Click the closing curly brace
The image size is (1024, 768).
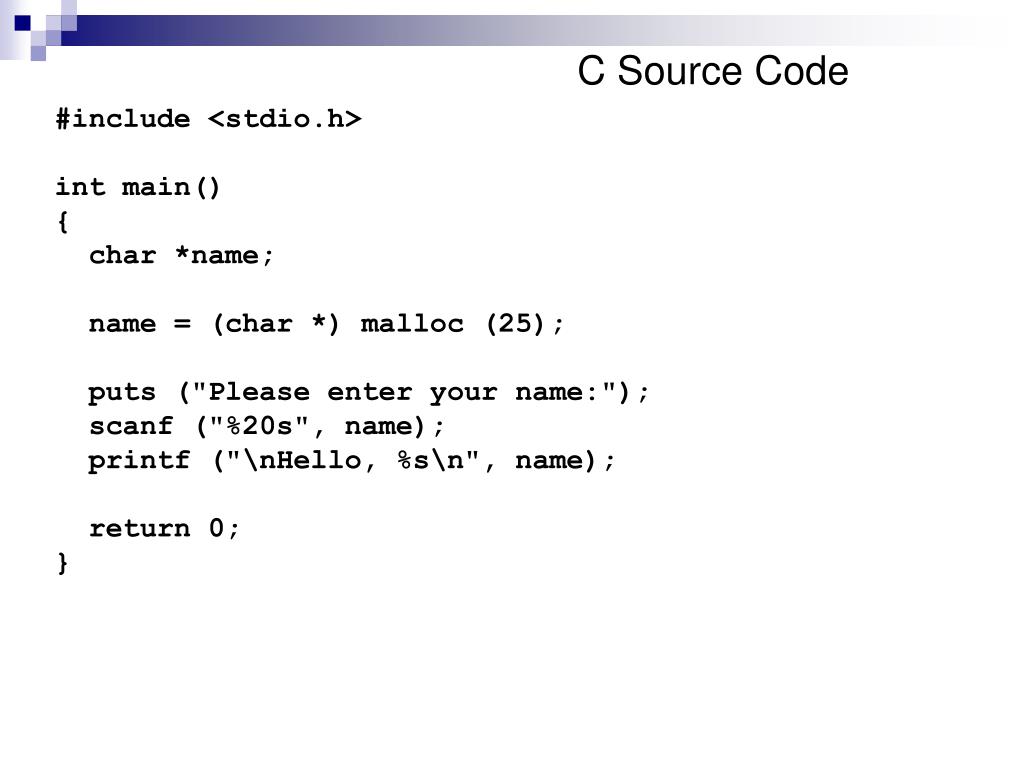pos(63,563)
